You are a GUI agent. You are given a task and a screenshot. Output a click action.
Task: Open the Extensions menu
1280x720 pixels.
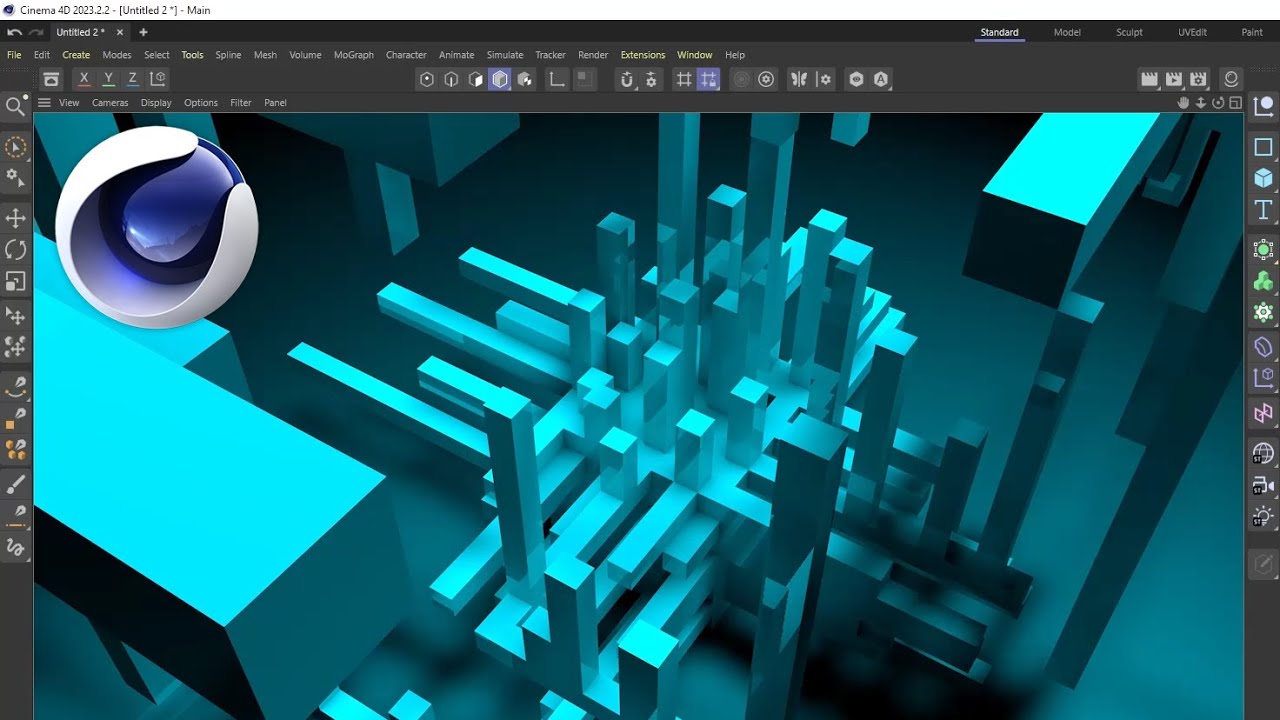point(643,55)
